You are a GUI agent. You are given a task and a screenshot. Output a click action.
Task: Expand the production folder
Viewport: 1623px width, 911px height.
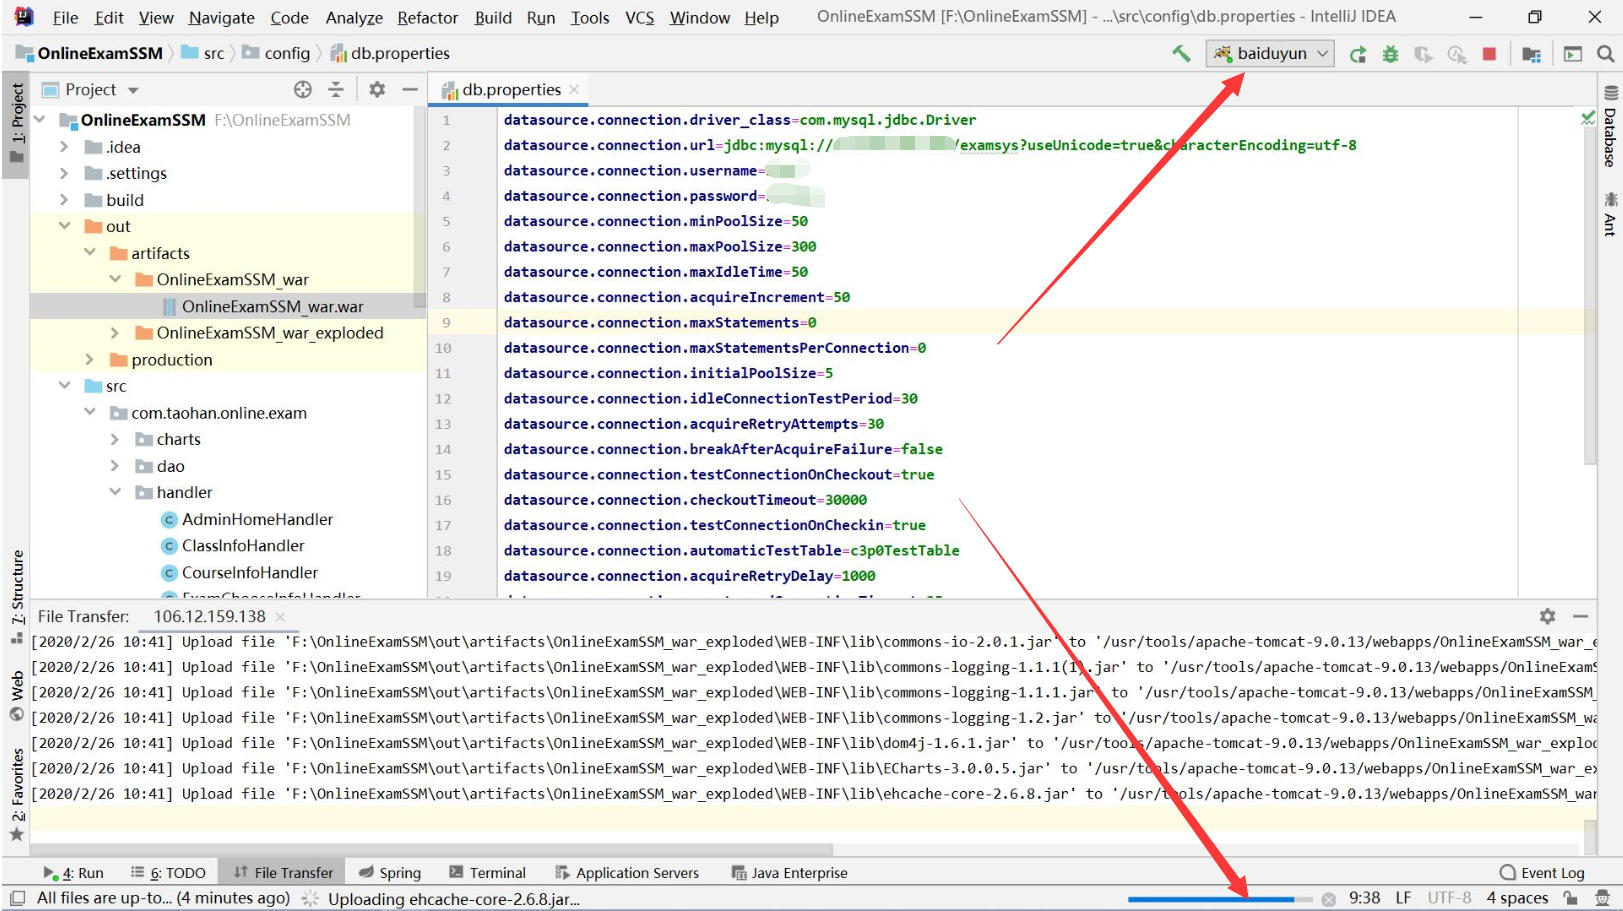pos(89,359)
